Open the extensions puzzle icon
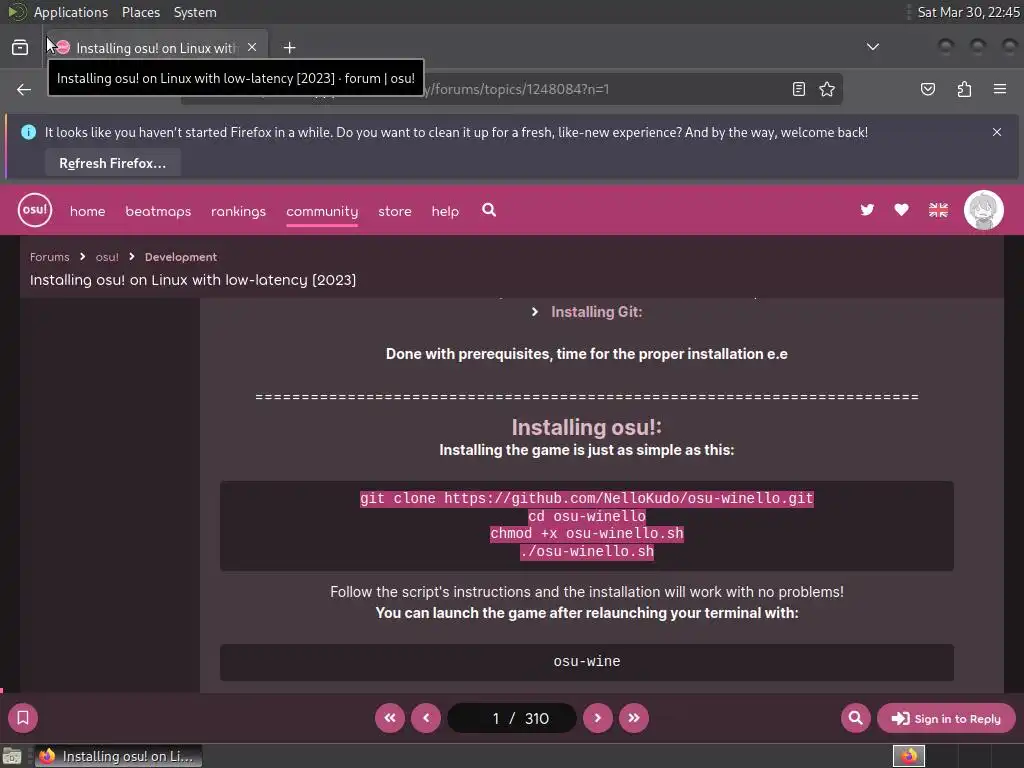The width and height of the screenshot is (1024, 768). 964,89
